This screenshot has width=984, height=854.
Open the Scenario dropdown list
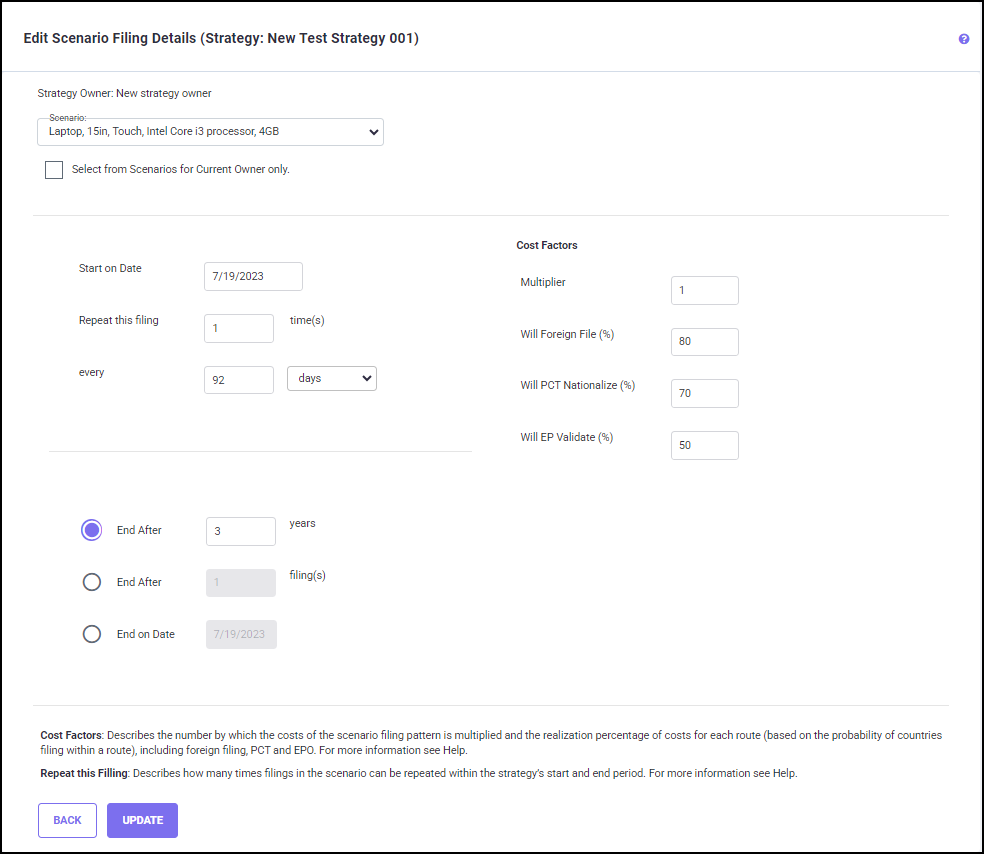click(x=210, y=132)
